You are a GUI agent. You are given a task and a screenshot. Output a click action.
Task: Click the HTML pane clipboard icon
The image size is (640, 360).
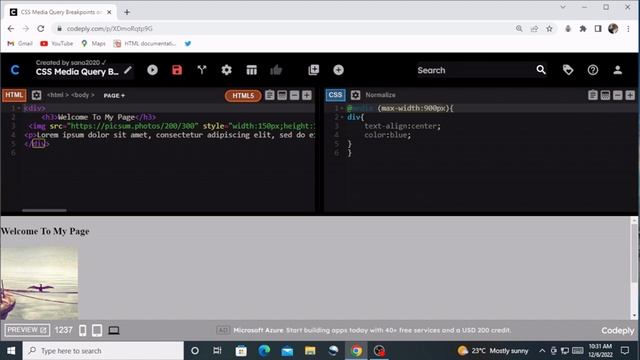click(x=269, y=95)
